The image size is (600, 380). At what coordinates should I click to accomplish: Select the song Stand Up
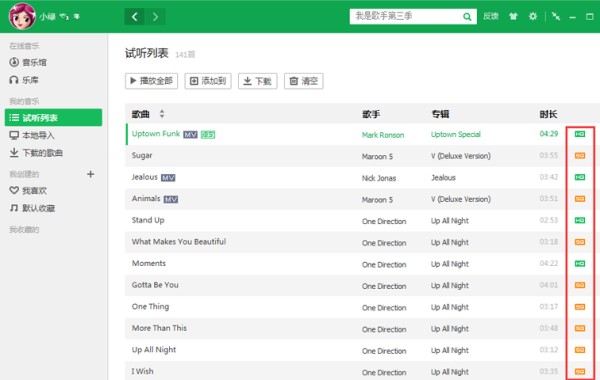[148, 220]
